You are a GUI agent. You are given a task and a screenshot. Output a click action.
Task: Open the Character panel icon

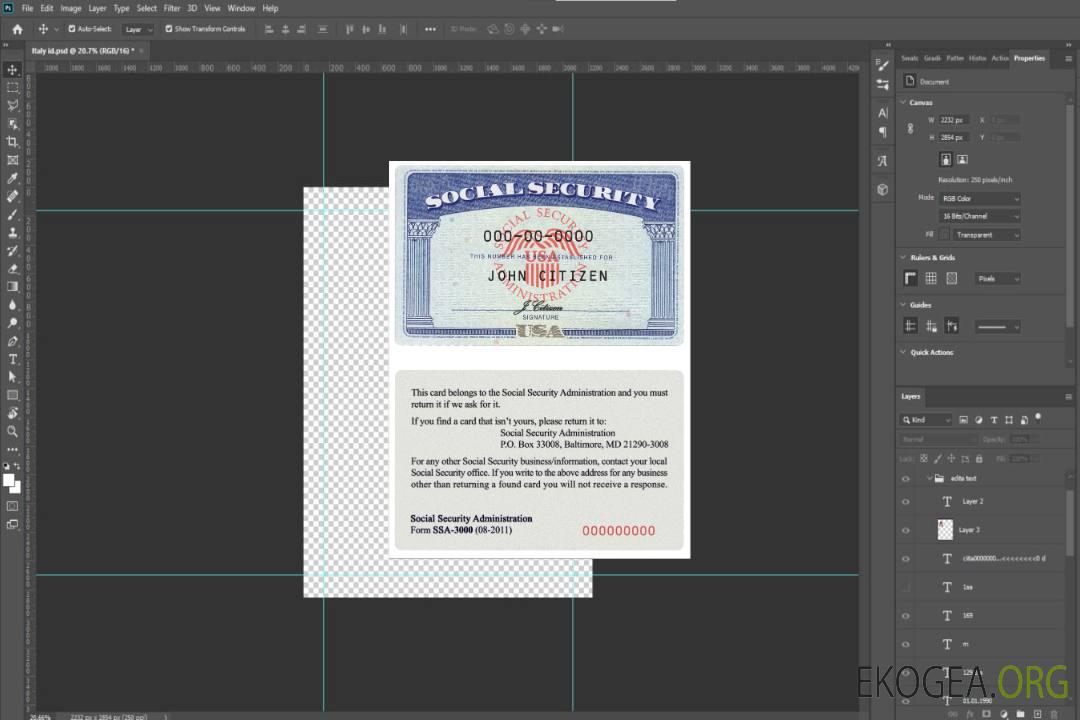pyautogui.click(x=882, y=113)
